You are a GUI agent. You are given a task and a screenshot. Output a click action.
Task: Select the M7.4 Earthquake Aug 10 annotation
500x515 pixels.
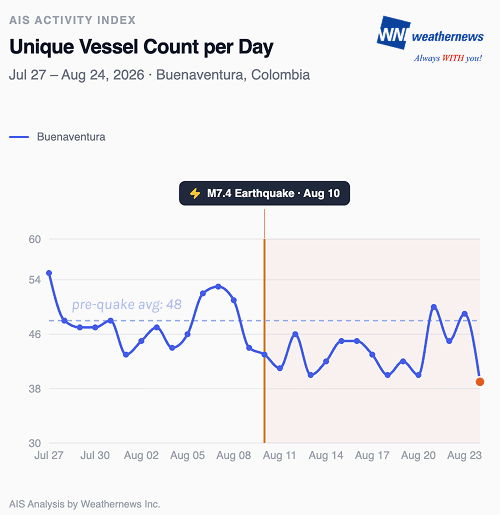[264, 193]
